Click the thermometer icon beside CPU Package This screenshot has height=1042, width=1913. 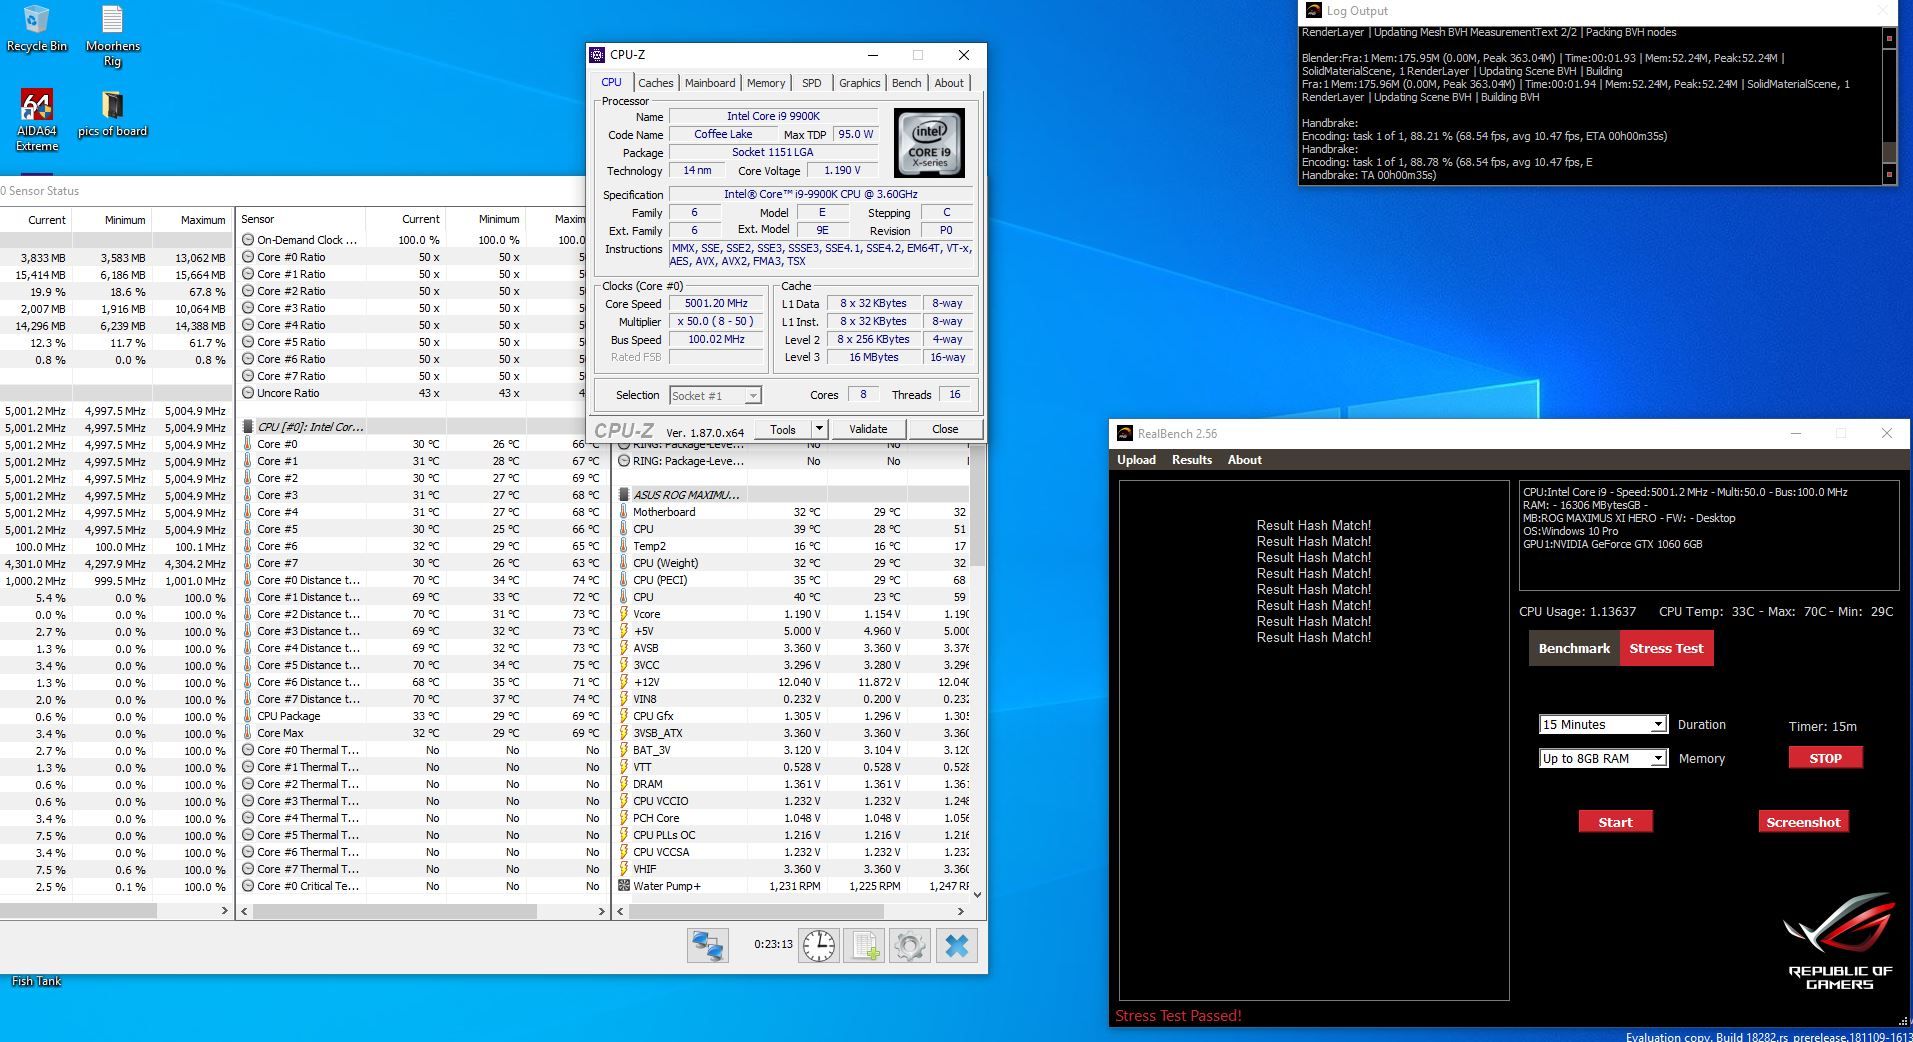pos(248,716)
